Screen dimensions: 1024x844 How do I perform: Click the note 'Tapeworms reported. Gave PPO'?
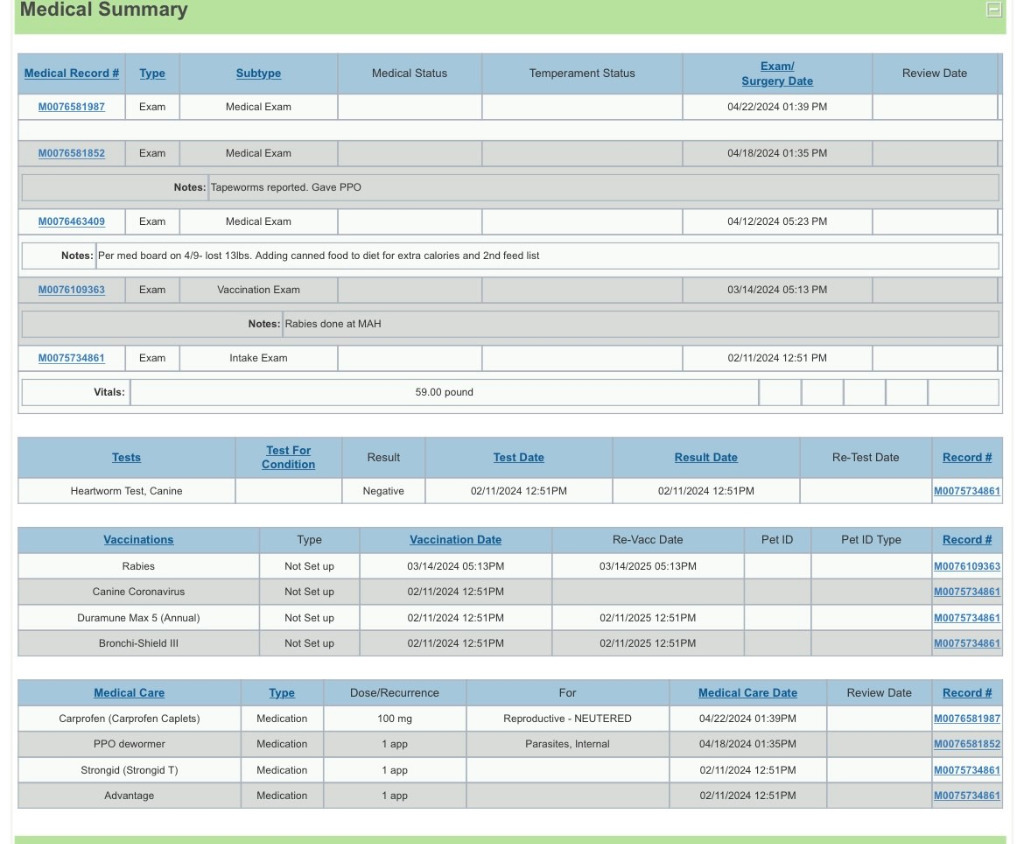(286, 187)
